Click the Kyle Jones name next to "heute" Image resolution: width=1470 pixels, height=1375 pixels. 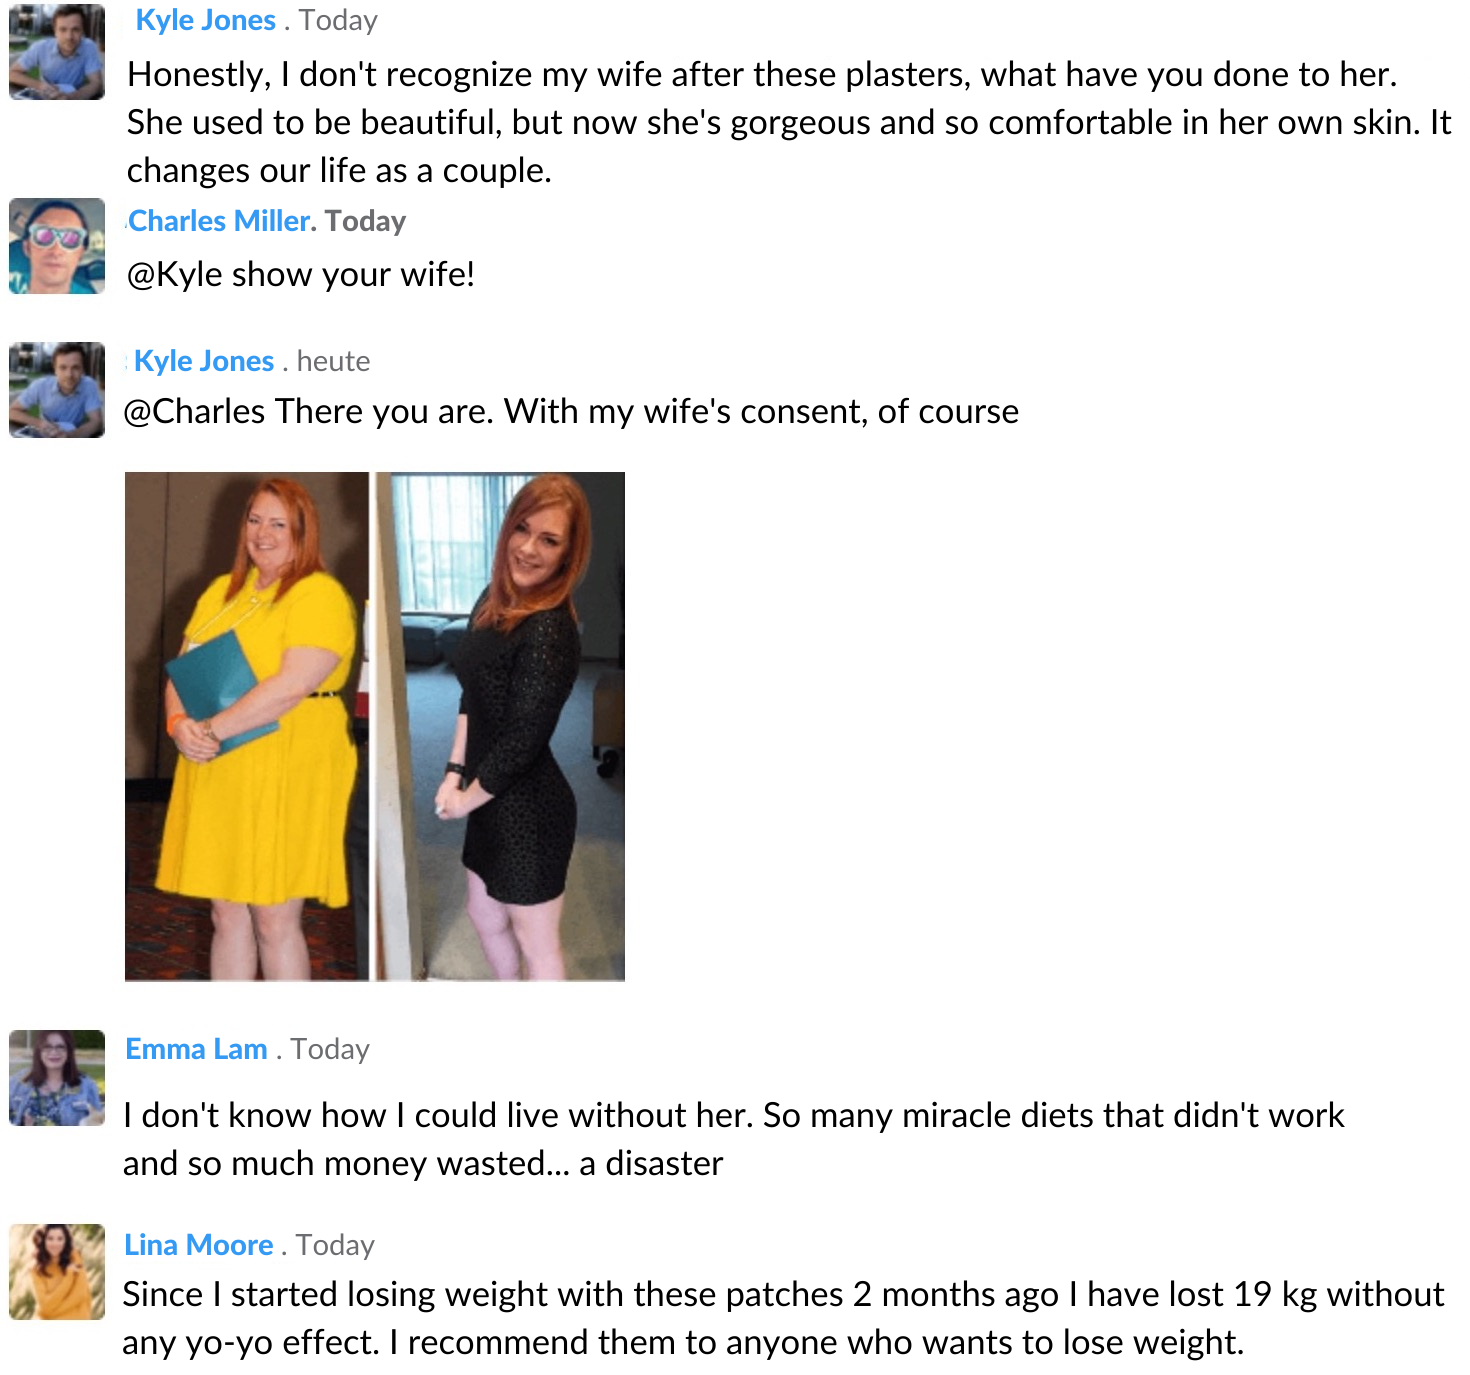coord(204,361)
